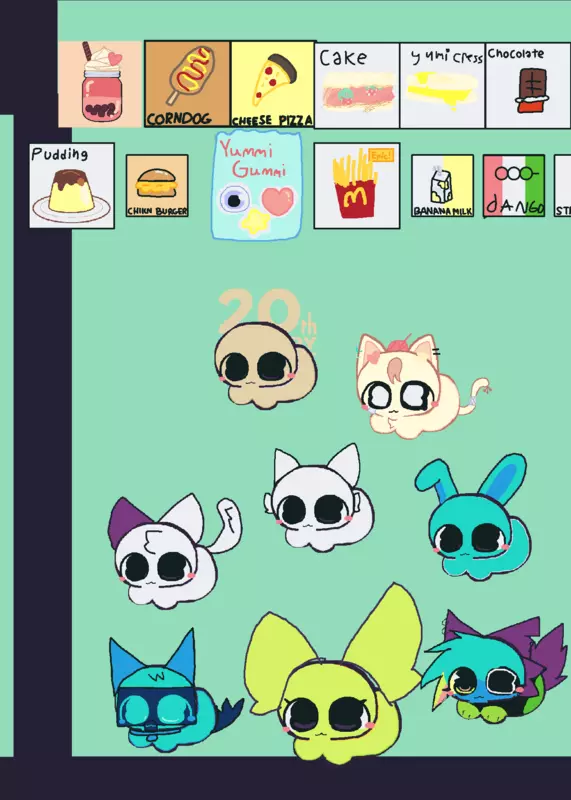
Task: Choose the Chikn Burger card
Action: [x=157, y=186]
